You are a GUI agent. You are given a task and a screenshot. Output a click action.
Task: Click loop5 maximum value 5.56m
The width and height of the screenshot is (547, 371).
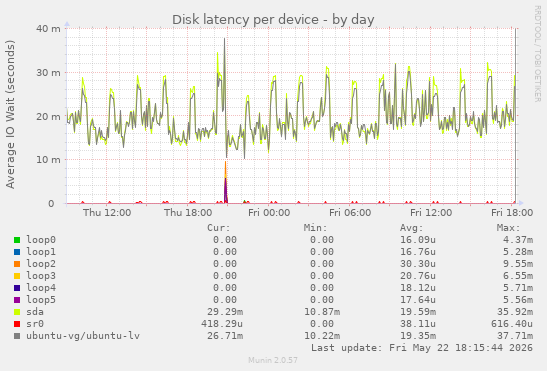518,300
